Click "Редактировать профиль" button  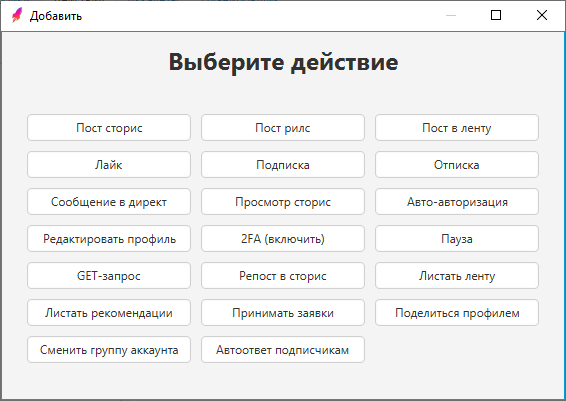109,239
